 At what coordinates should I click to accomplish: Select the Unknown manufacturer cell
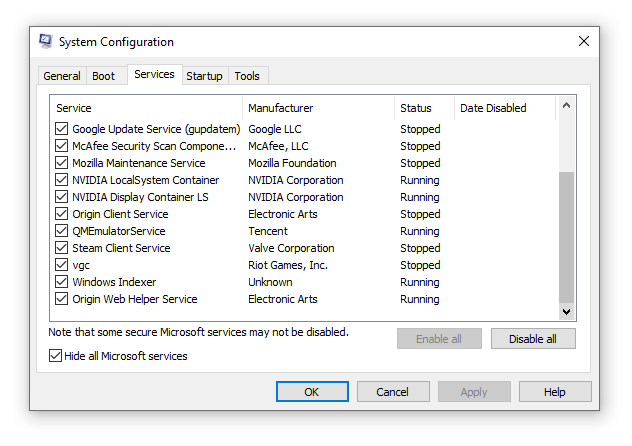(270, 282)
